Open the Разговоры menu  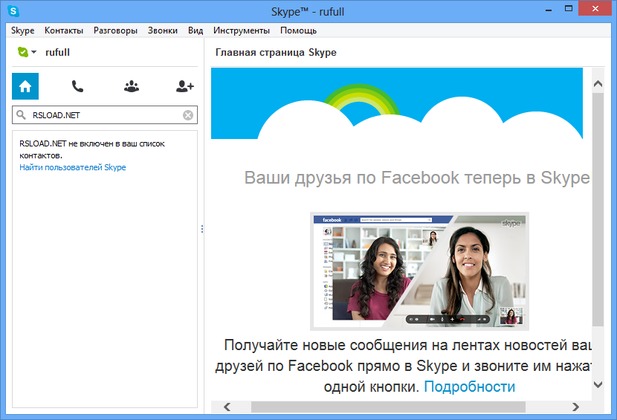115,30
